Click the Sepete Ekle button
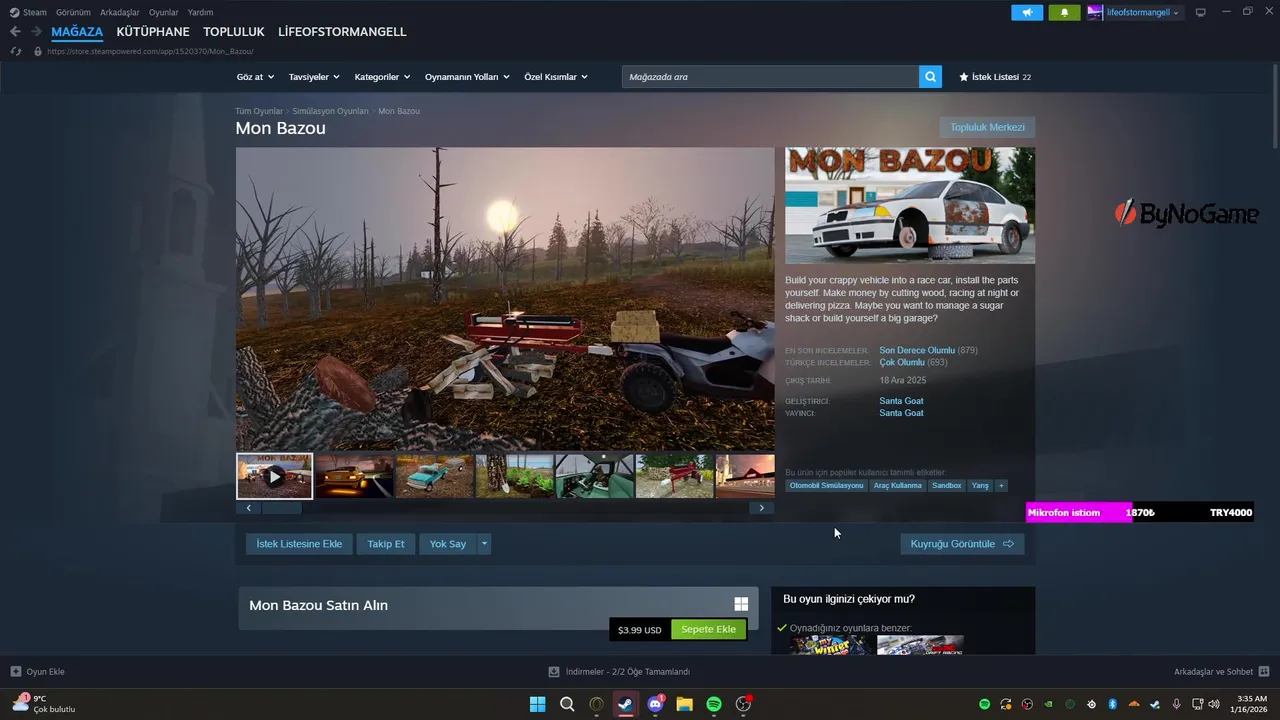This screenshot has height=720, width=1280. tap(708, 629)
